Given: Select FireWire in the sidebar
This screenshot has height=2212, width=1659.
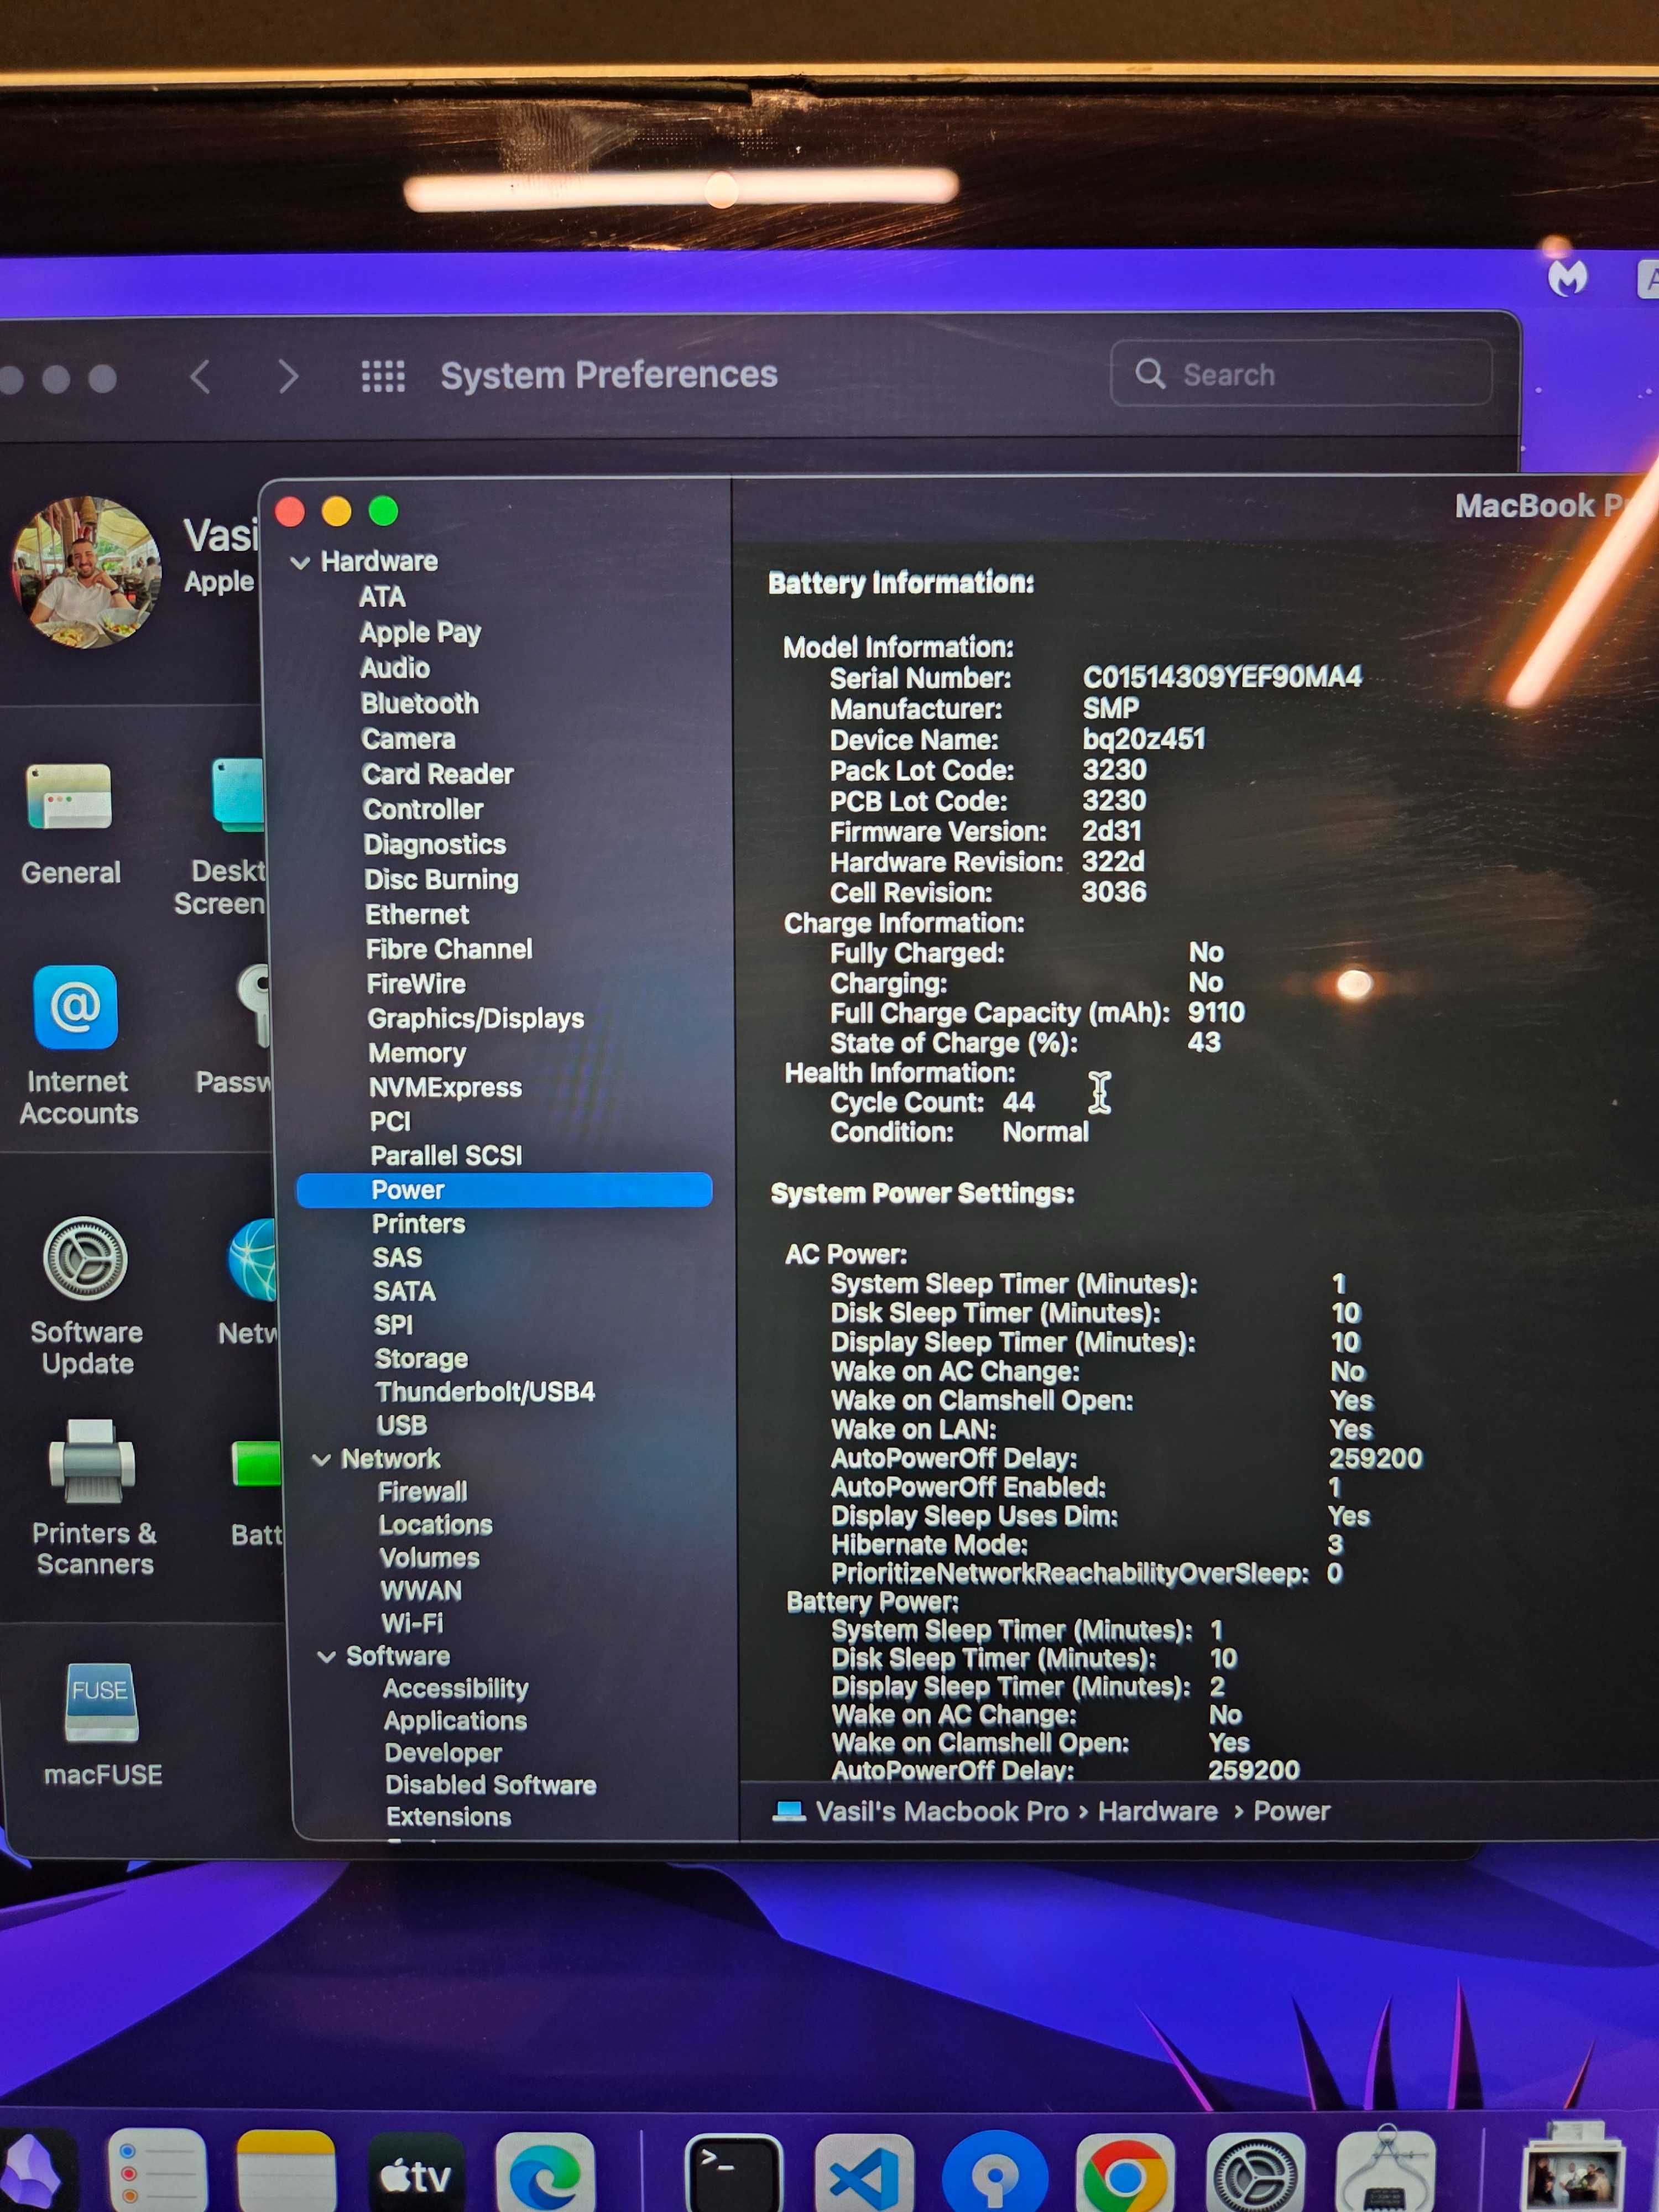Looking at the screenshot, I should coord(416,984).
